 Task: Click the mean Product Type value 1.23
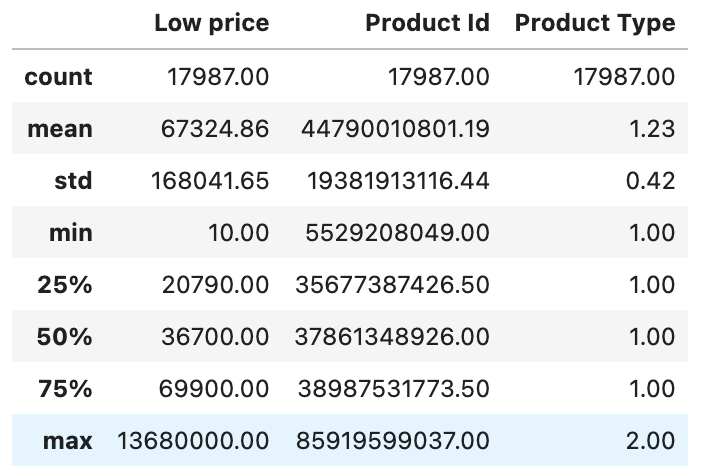652,129
